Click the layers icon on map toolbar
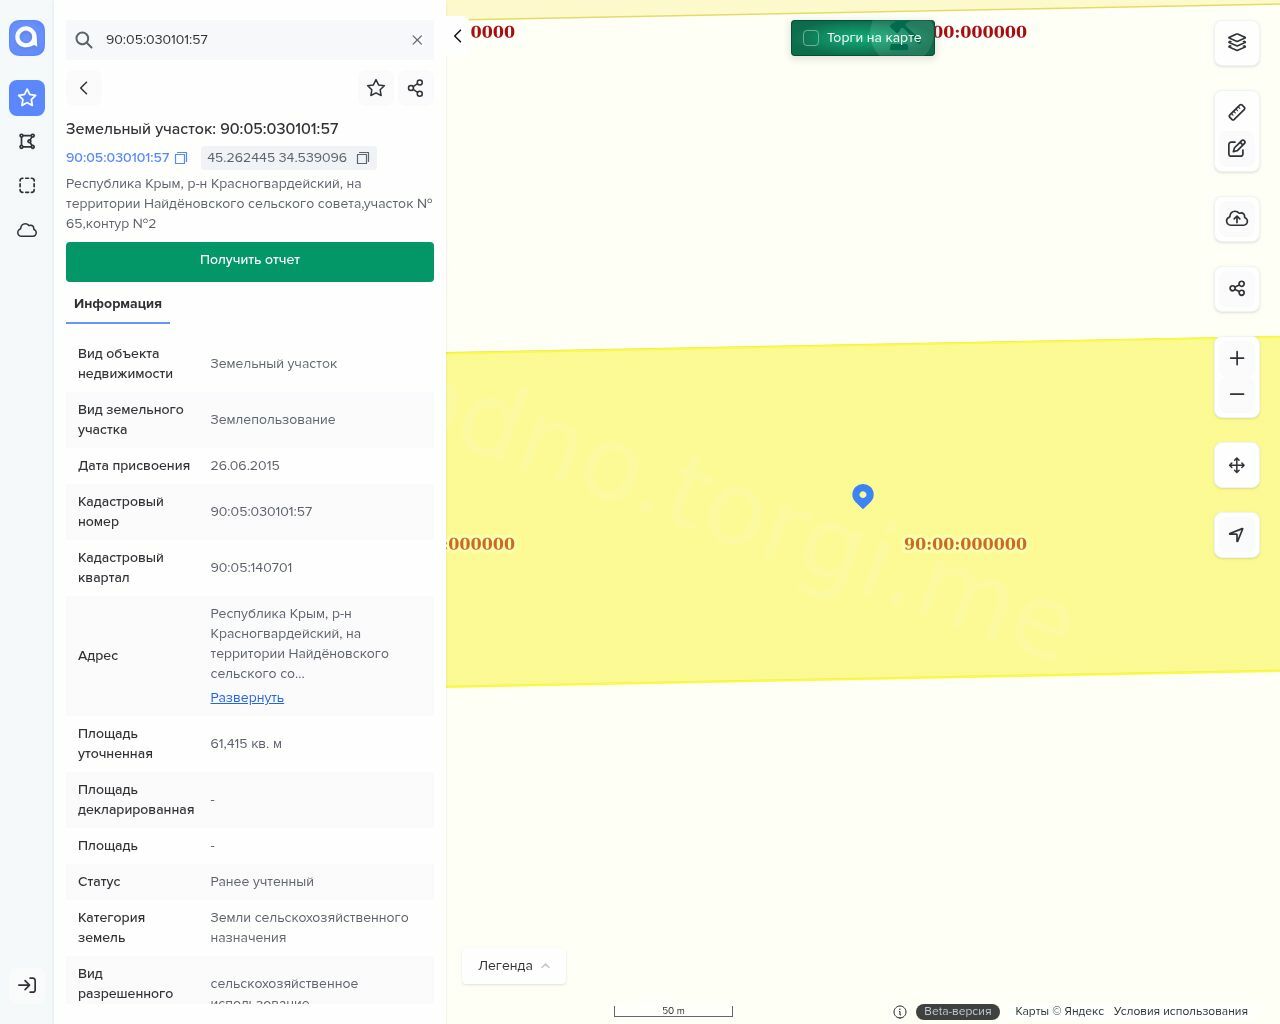 [x=1237, y=42]
